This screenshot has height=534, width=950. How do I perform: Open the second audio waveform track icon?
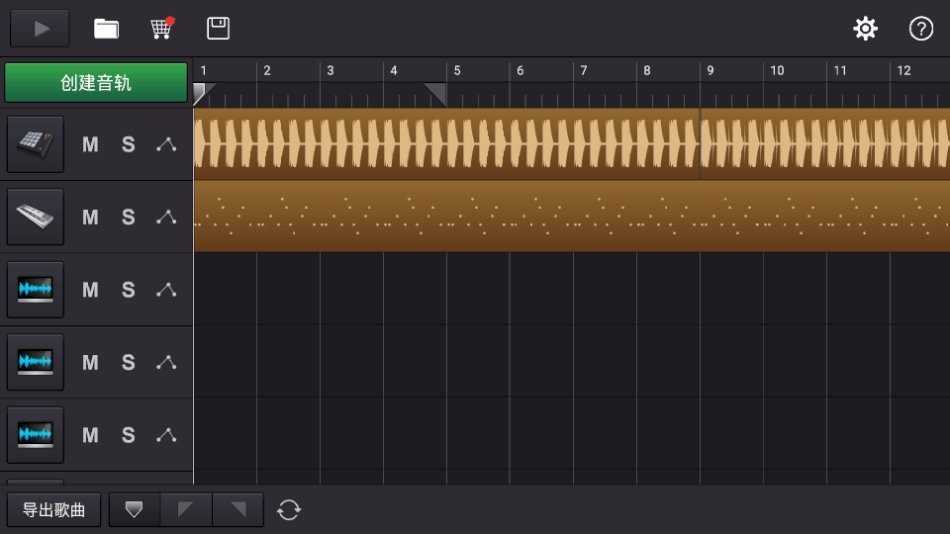(35, 362)
